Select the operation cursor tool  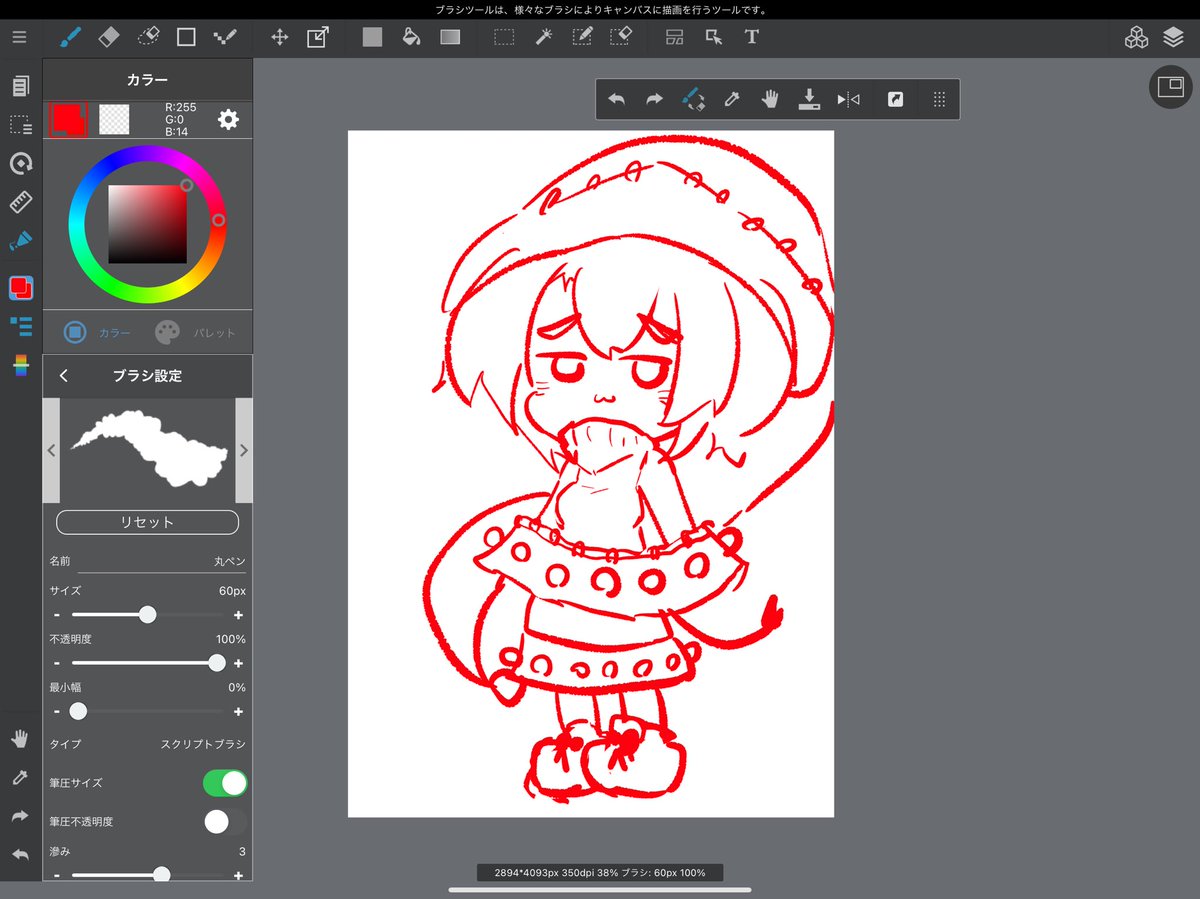tap(713, 37)
